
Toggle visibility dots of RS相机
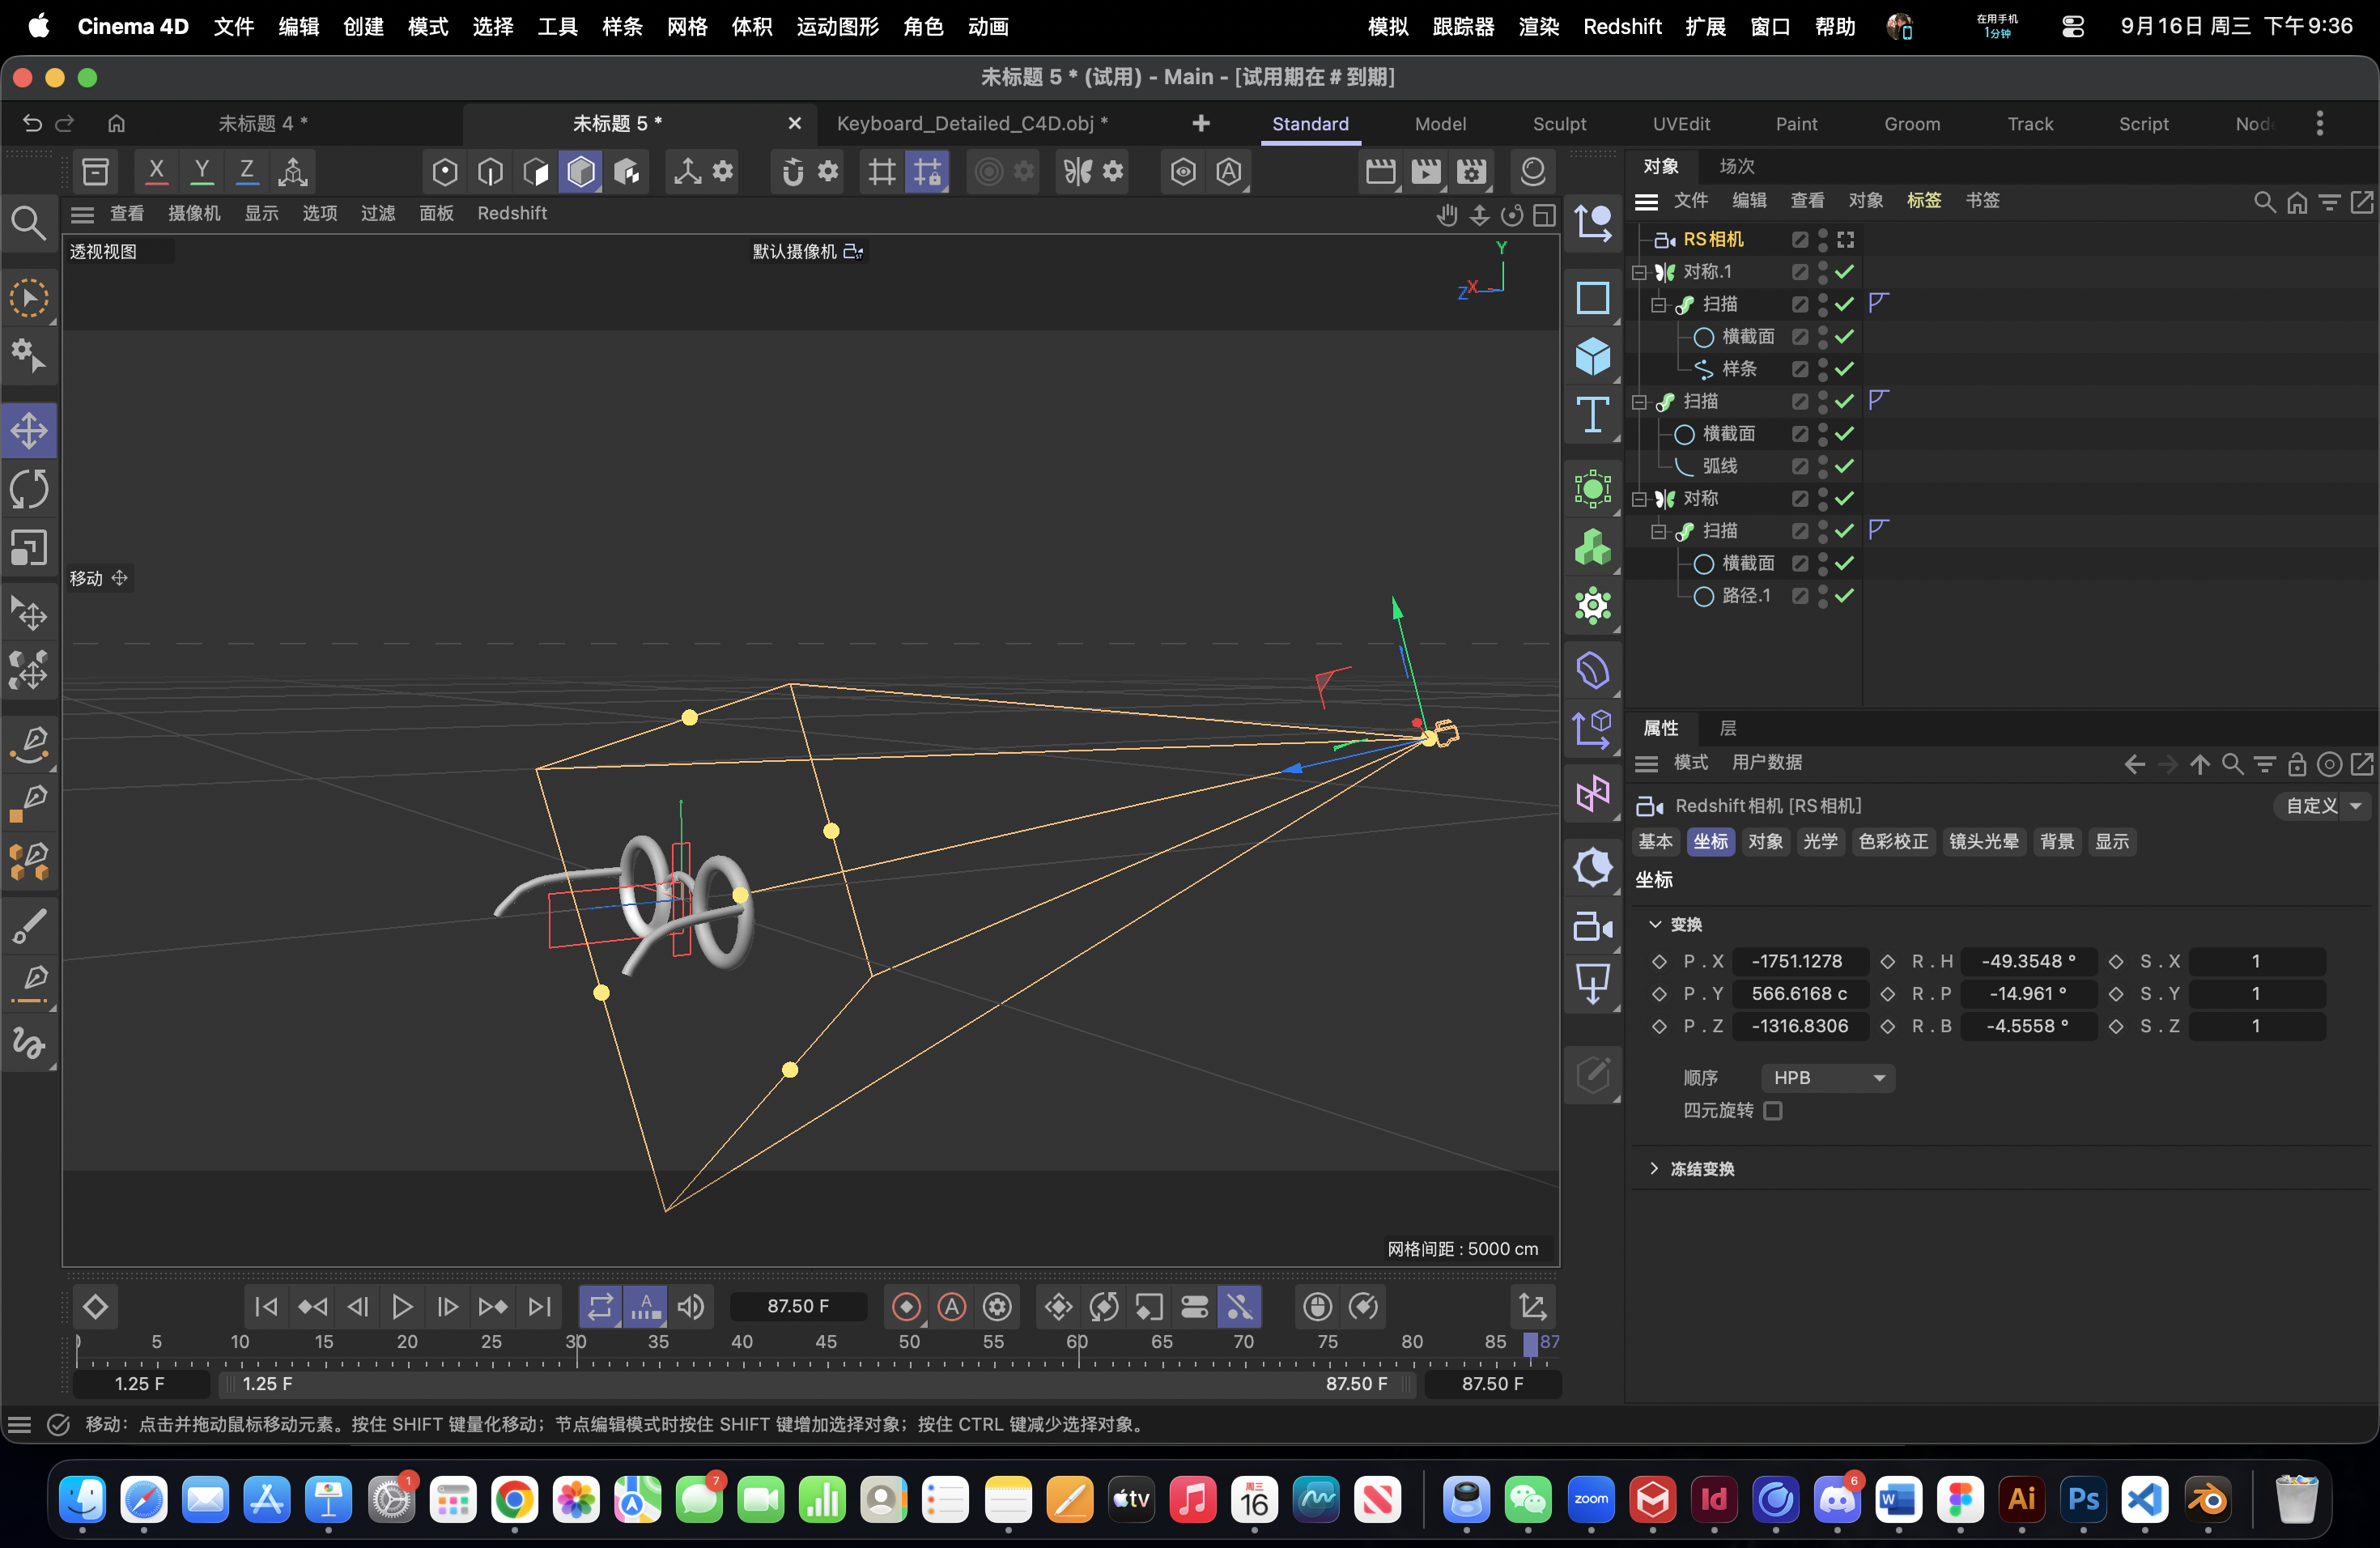pyautogui.click(x=1823, y=240)
